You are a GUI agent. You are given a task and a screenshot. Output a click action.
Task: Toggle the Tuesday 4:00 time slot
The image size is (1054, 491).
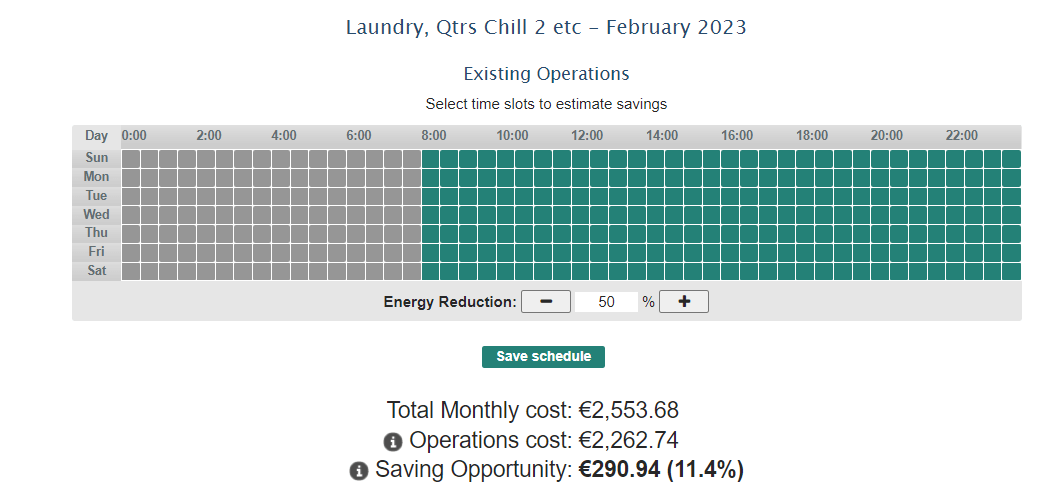pos(281,196)
